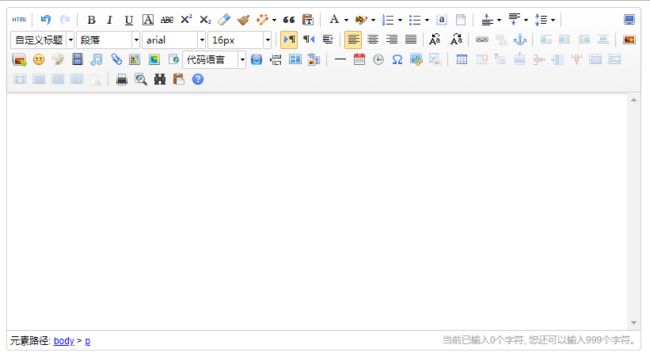650x360 pixels.
Task: Click the p element path link
Action: coord(87,341)
